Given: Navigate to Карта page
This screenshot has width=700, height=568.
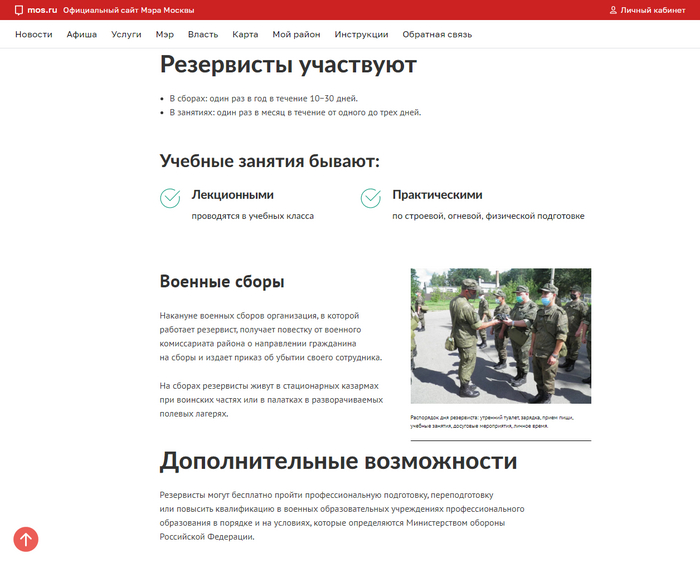Looking at the screenshot, I should click(245, 34).
